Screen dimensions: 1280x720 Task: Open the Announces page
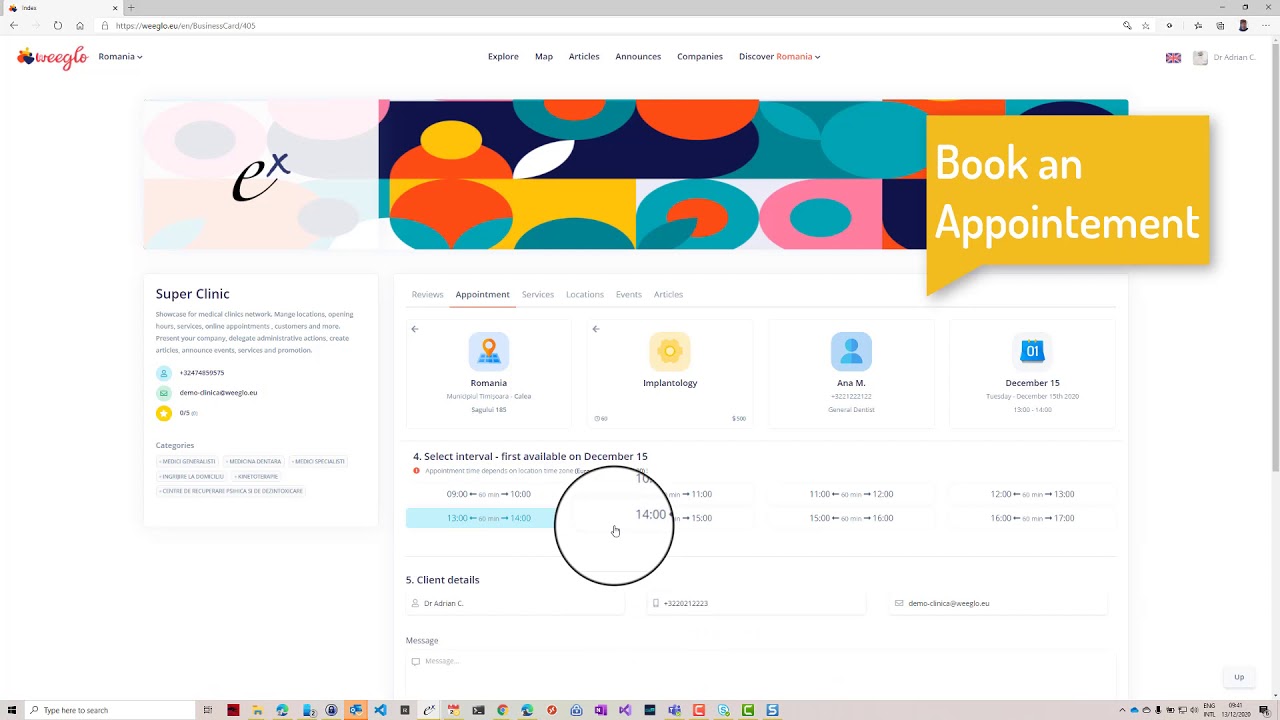click(x=638, y=57)
